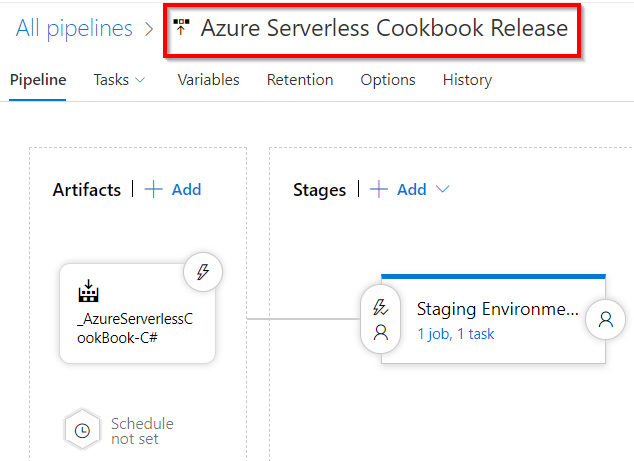The height and width of the screenshot is (461, 634).
Task: Open the '1 job, 1 task' link
Action: pos(456,334)
